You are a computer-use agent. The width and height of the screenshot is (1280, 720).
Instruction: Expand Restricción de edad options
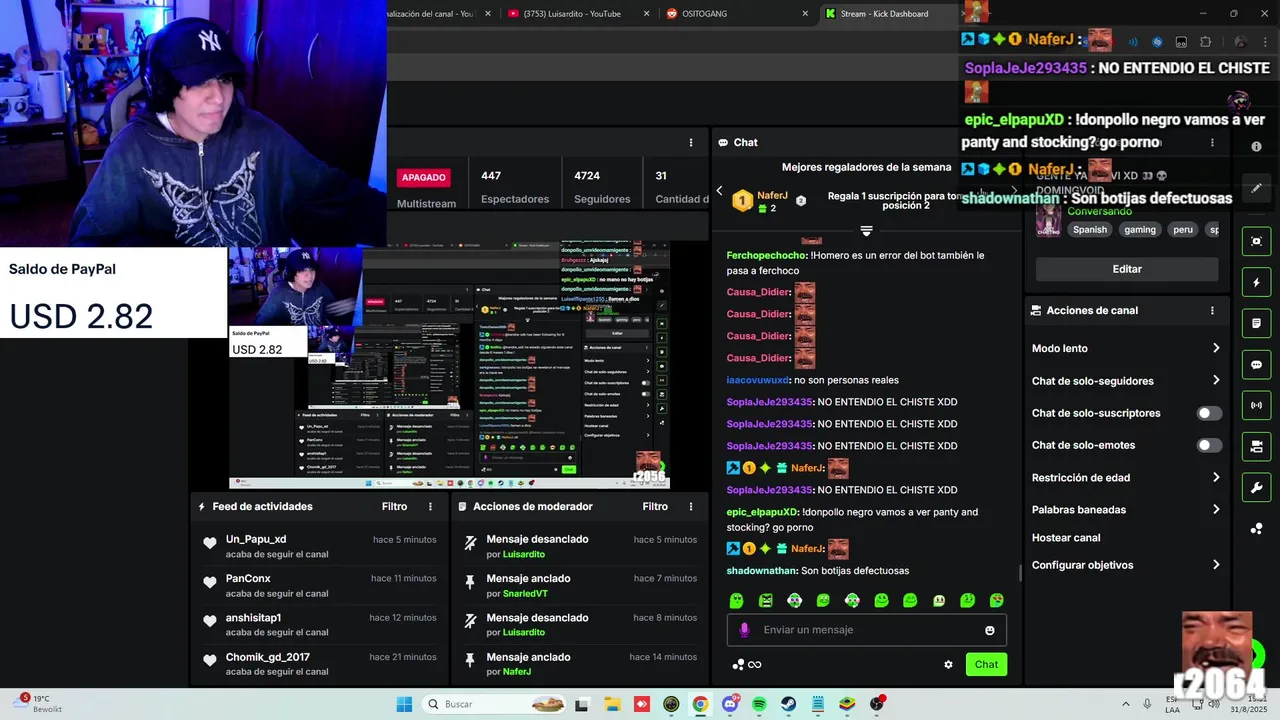tap(1216, 477)
